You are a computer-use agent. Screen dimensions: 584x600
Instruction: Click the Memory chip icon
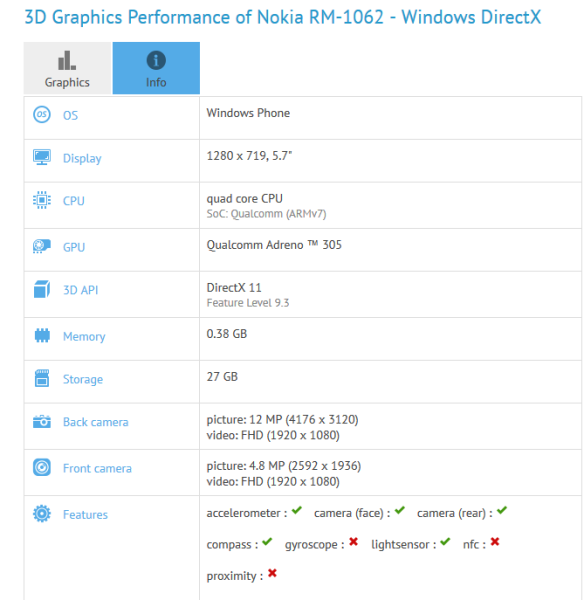(x=42, y=336)
